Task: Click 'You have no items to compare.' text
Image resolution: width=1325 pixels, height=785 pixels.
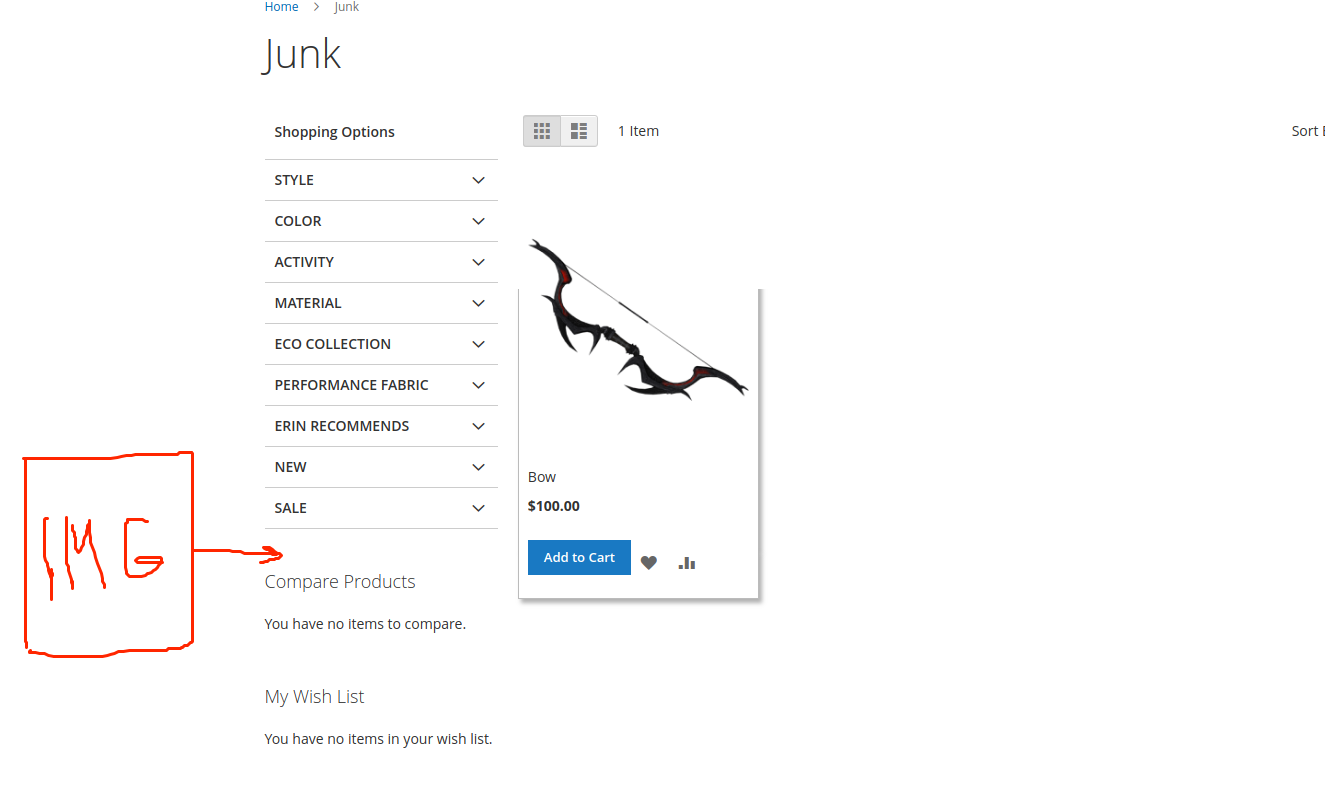Action: pos(365,624)
